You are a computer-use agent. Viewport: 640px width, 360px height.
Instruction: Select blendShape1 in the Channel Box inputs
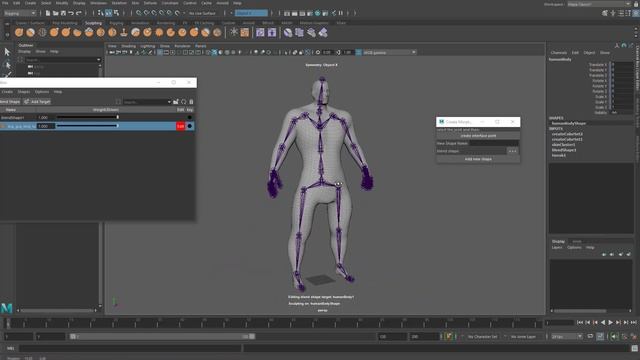coord(564,150)
